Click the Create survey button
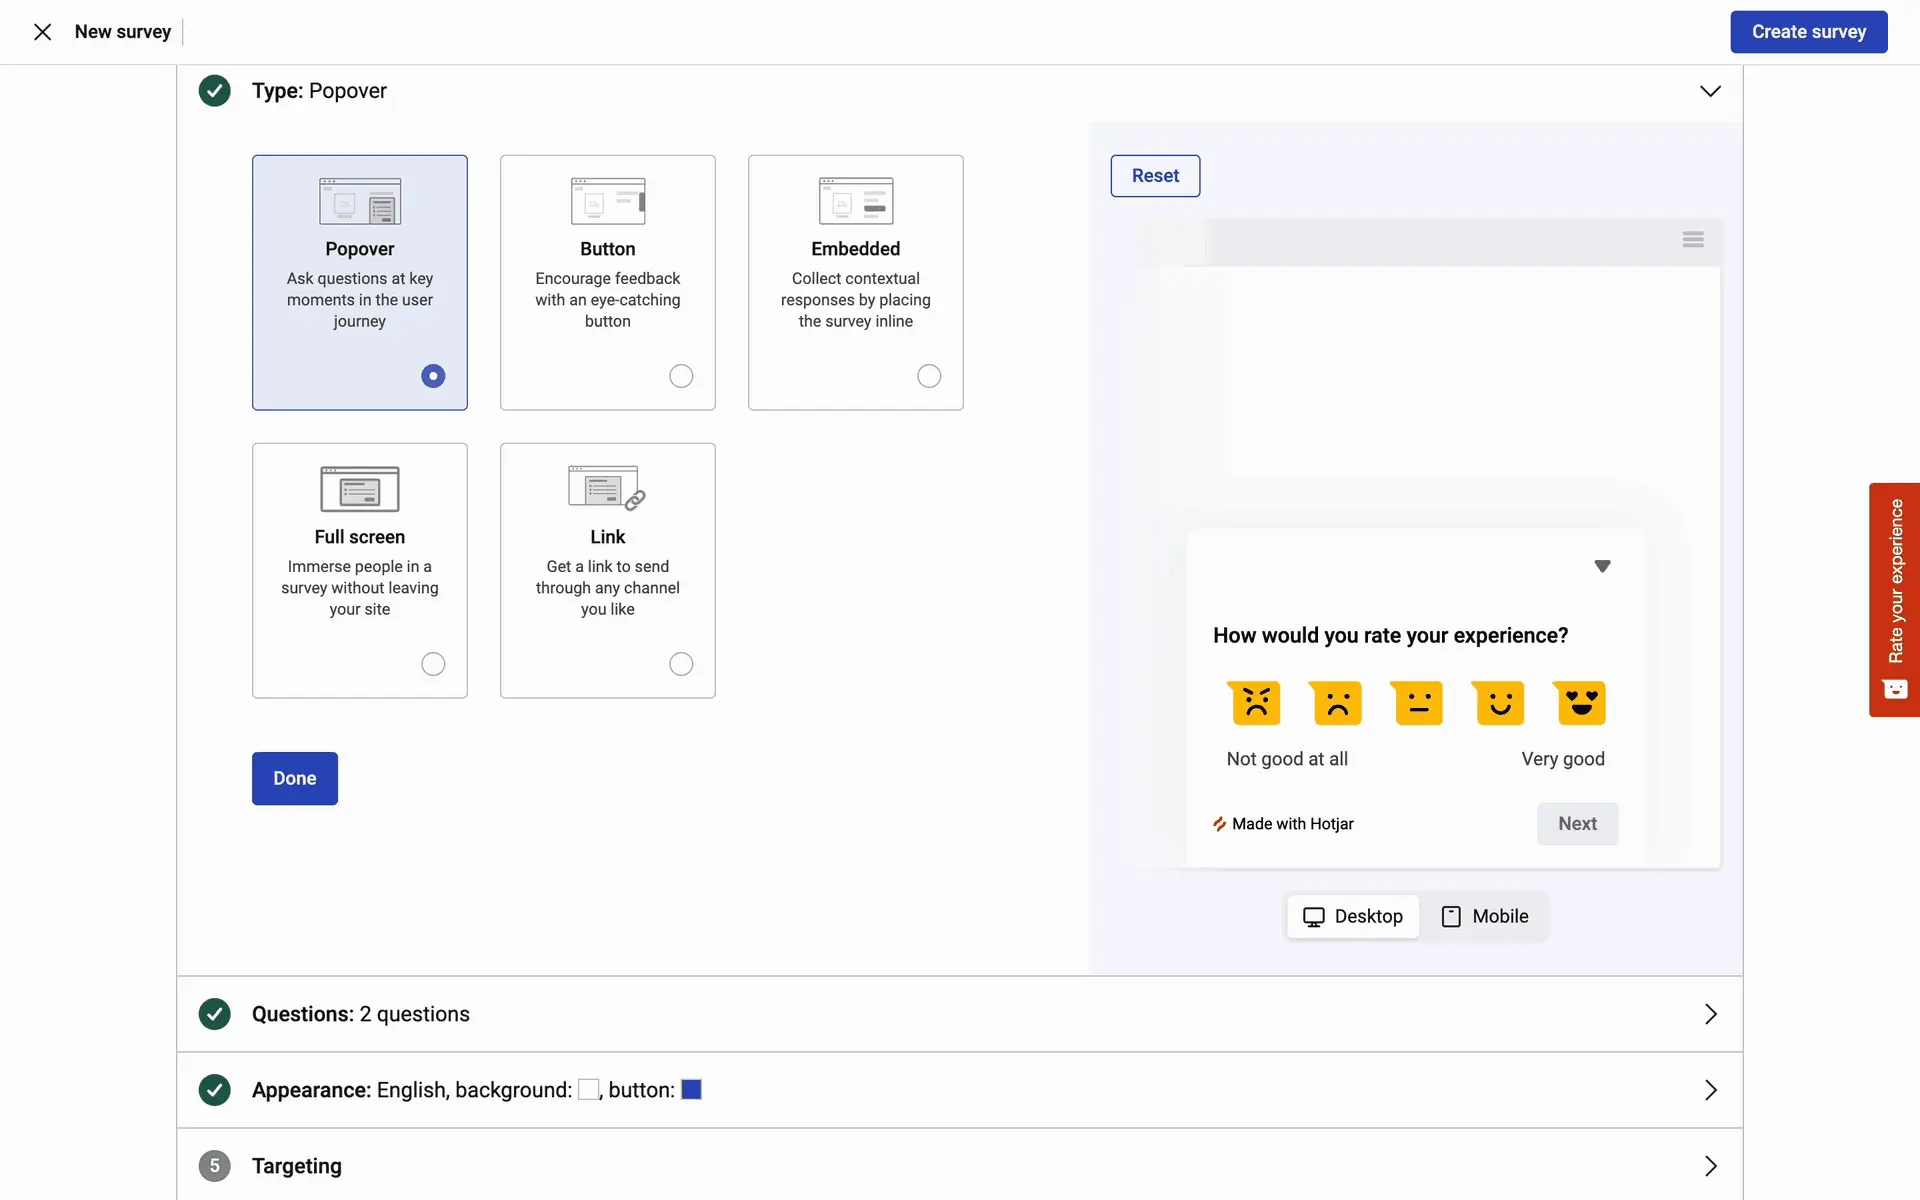 [x=1808, y=32]
